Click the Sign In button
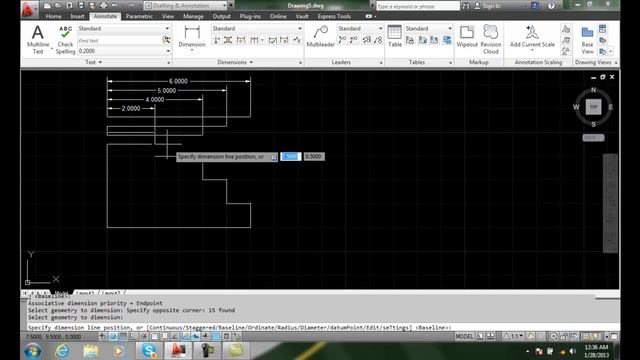Image resolution: width=640 pixels, height=360 pixels. click(x=487, y=6)
